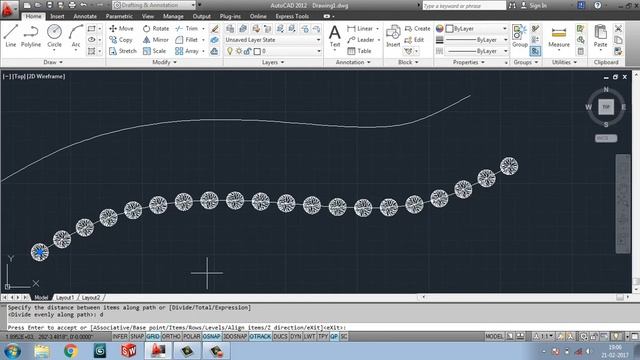The image size is (640, 360).
Task: Open the layer 0 dropdown list
Action: [318, 51]
